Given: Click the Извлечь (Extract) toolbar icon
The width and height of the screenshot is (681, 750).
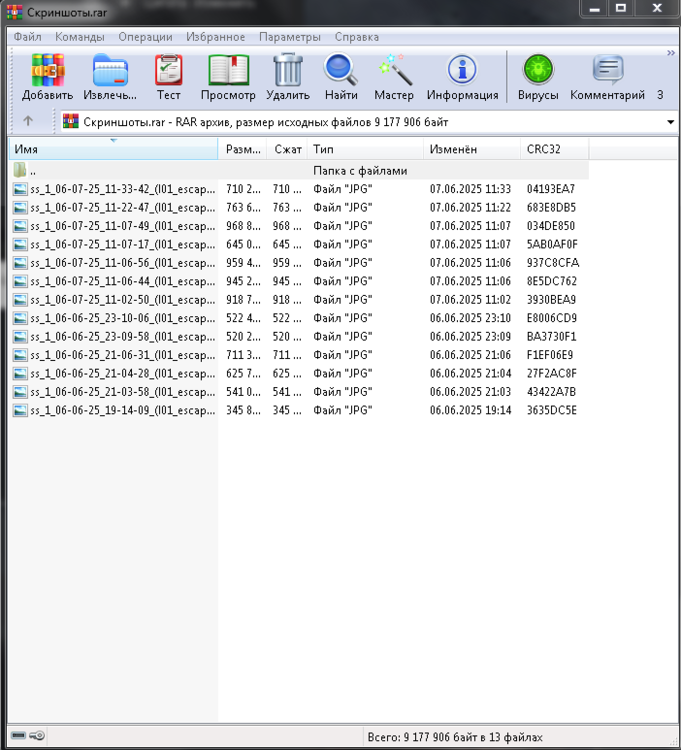Looking at the screenshot, I should point(110,72).
